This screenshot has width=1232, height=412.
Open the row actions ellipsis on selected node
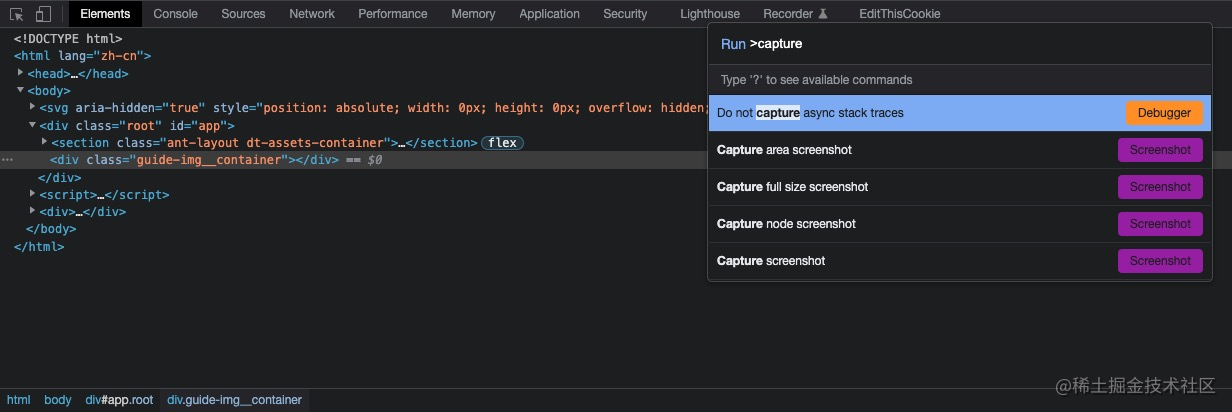pyautogui.click(x=7, y=160)
